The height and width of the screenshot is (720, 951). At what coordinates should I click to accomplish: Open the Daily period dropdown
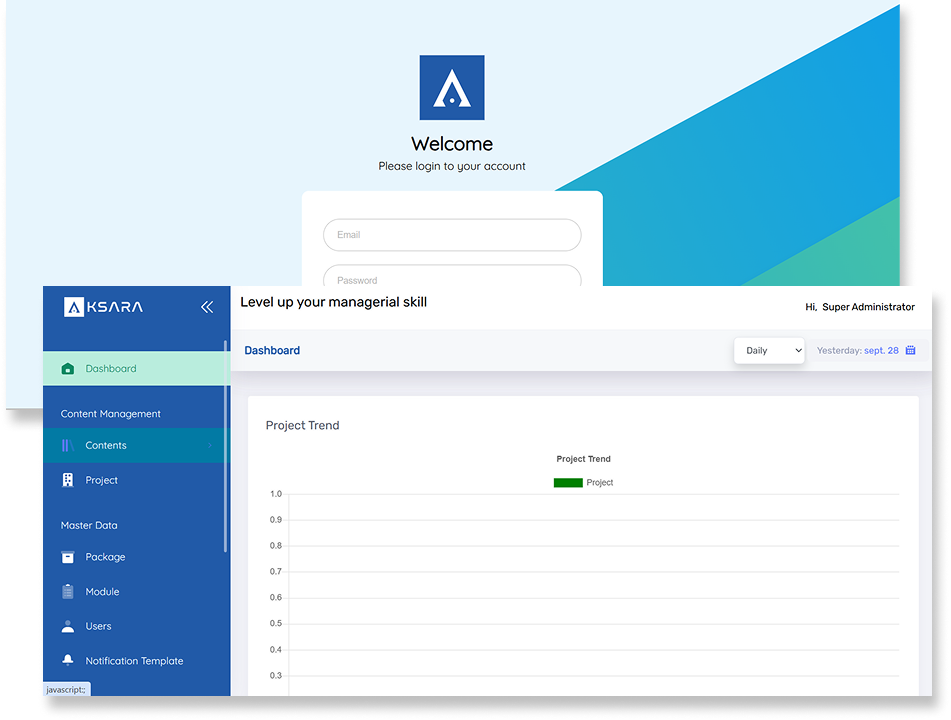769,351
